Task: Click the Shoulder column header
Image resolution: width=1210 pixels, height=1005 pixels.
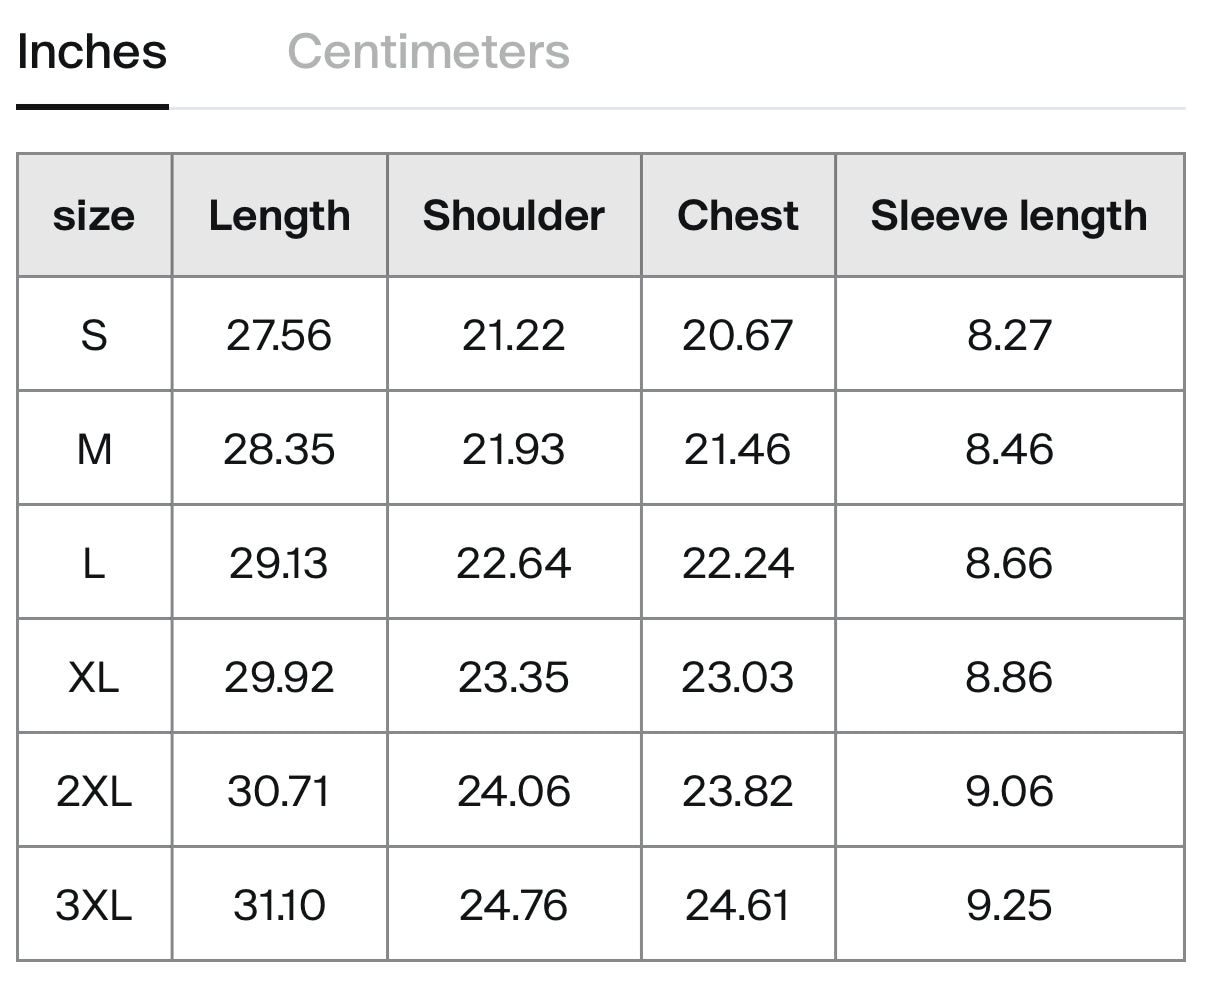Action: click(x=514, y=215)
